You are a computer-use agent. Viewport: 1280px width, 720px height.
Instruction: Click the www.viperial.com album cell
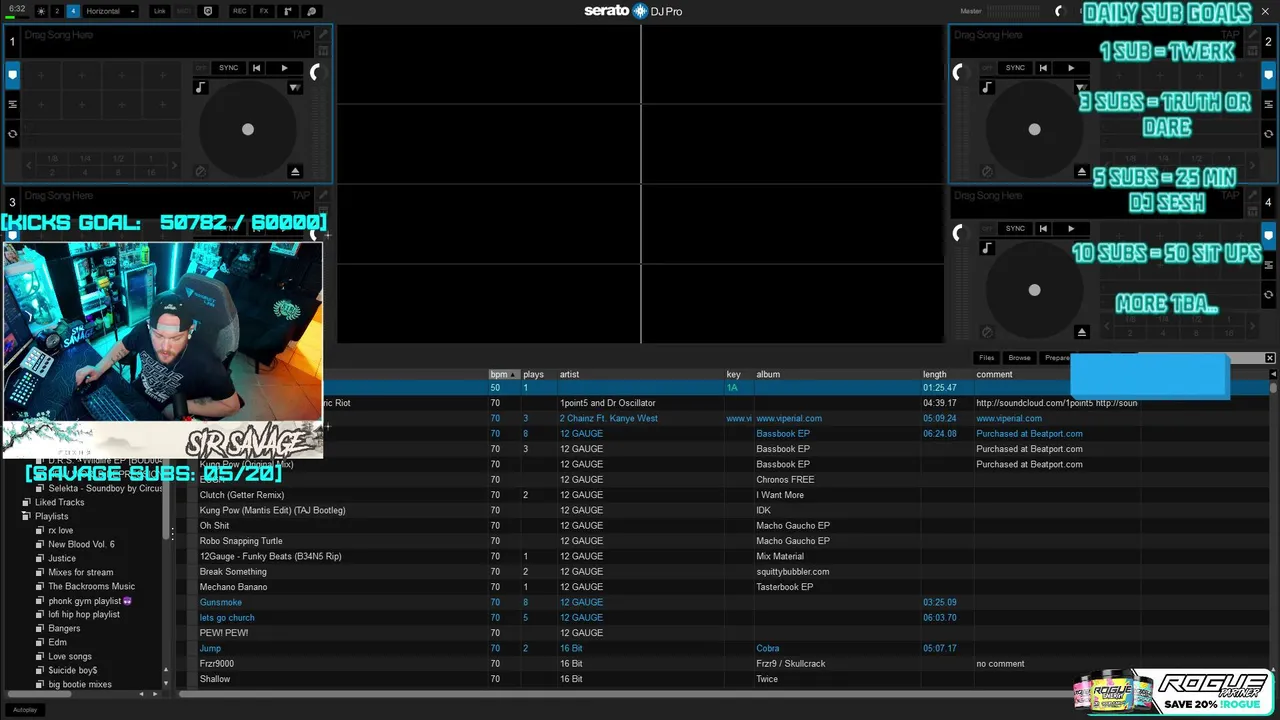pyautogui.click(x=789, y=418)
